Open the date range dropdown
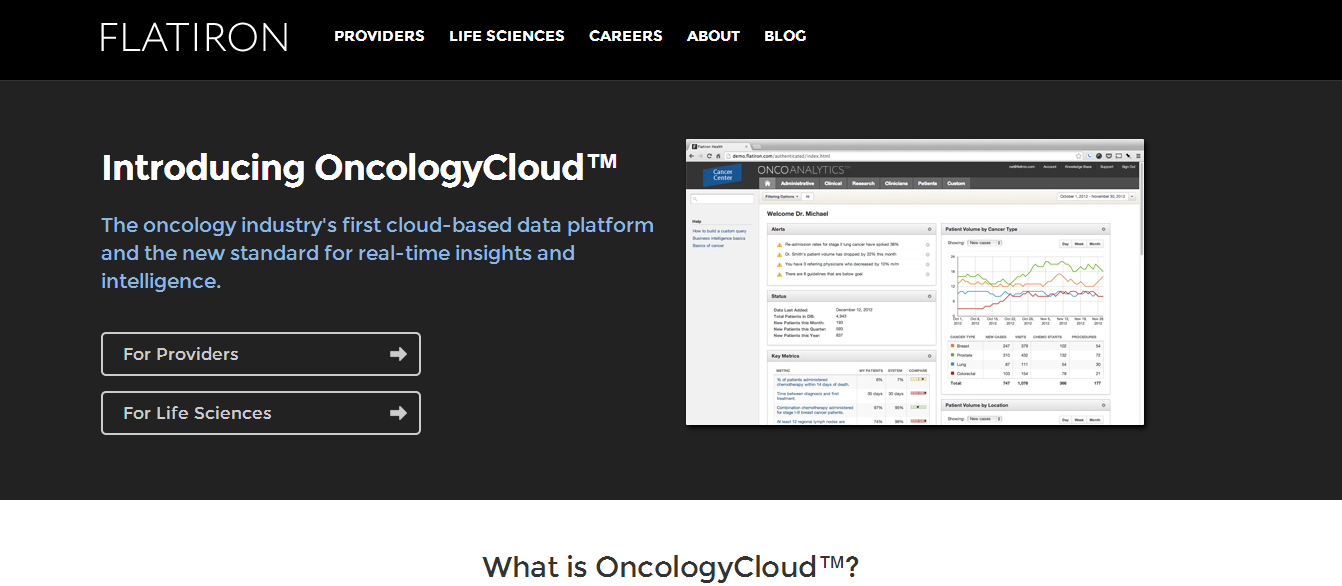The image size is (1342, 586). pos(1096,197)
